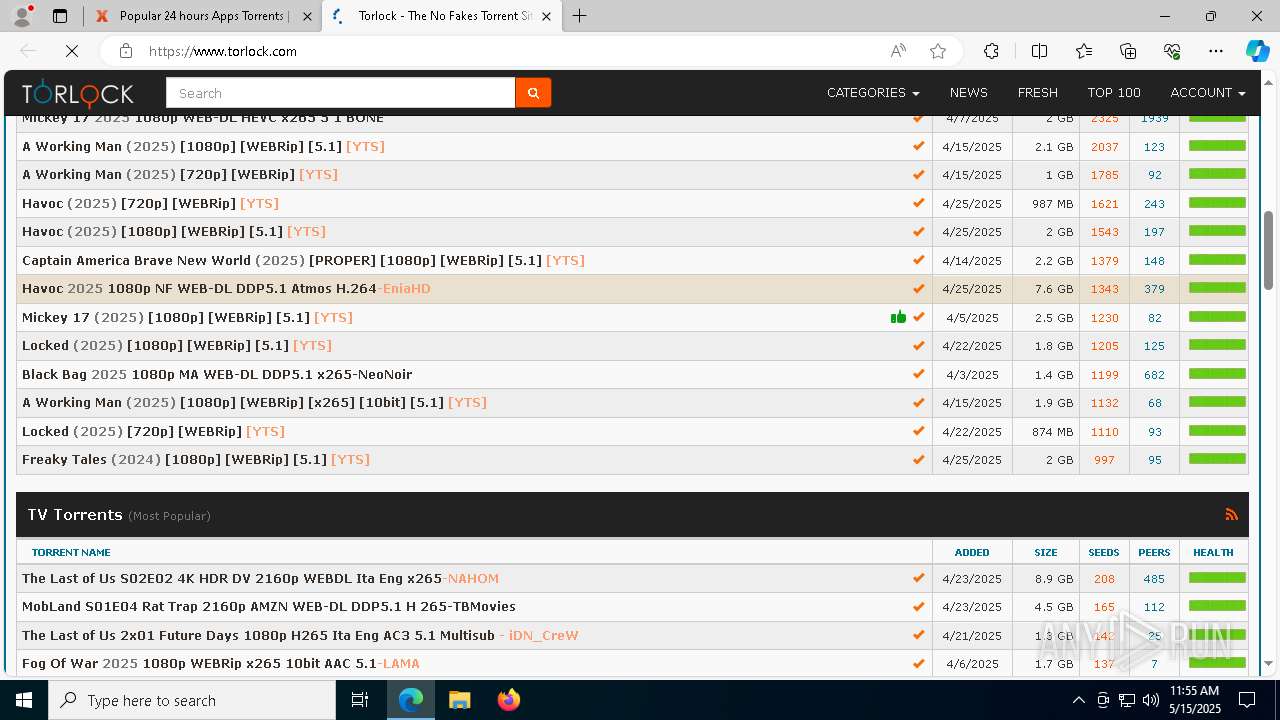This screenshot has height=720, width=1280.
Task: Open Captain America Brave New World torrent
Action: pos(303,260)
